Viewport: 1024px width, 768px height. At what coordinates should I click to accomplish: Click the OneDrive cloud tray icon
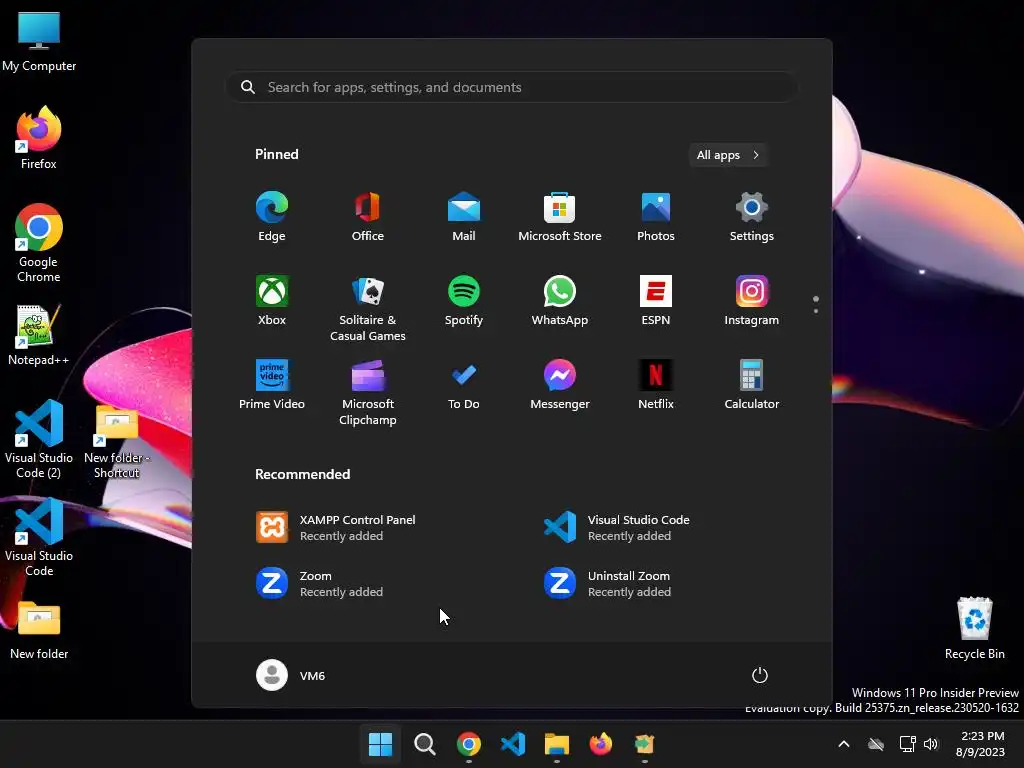pyautogui.click(x=876, y=744)
